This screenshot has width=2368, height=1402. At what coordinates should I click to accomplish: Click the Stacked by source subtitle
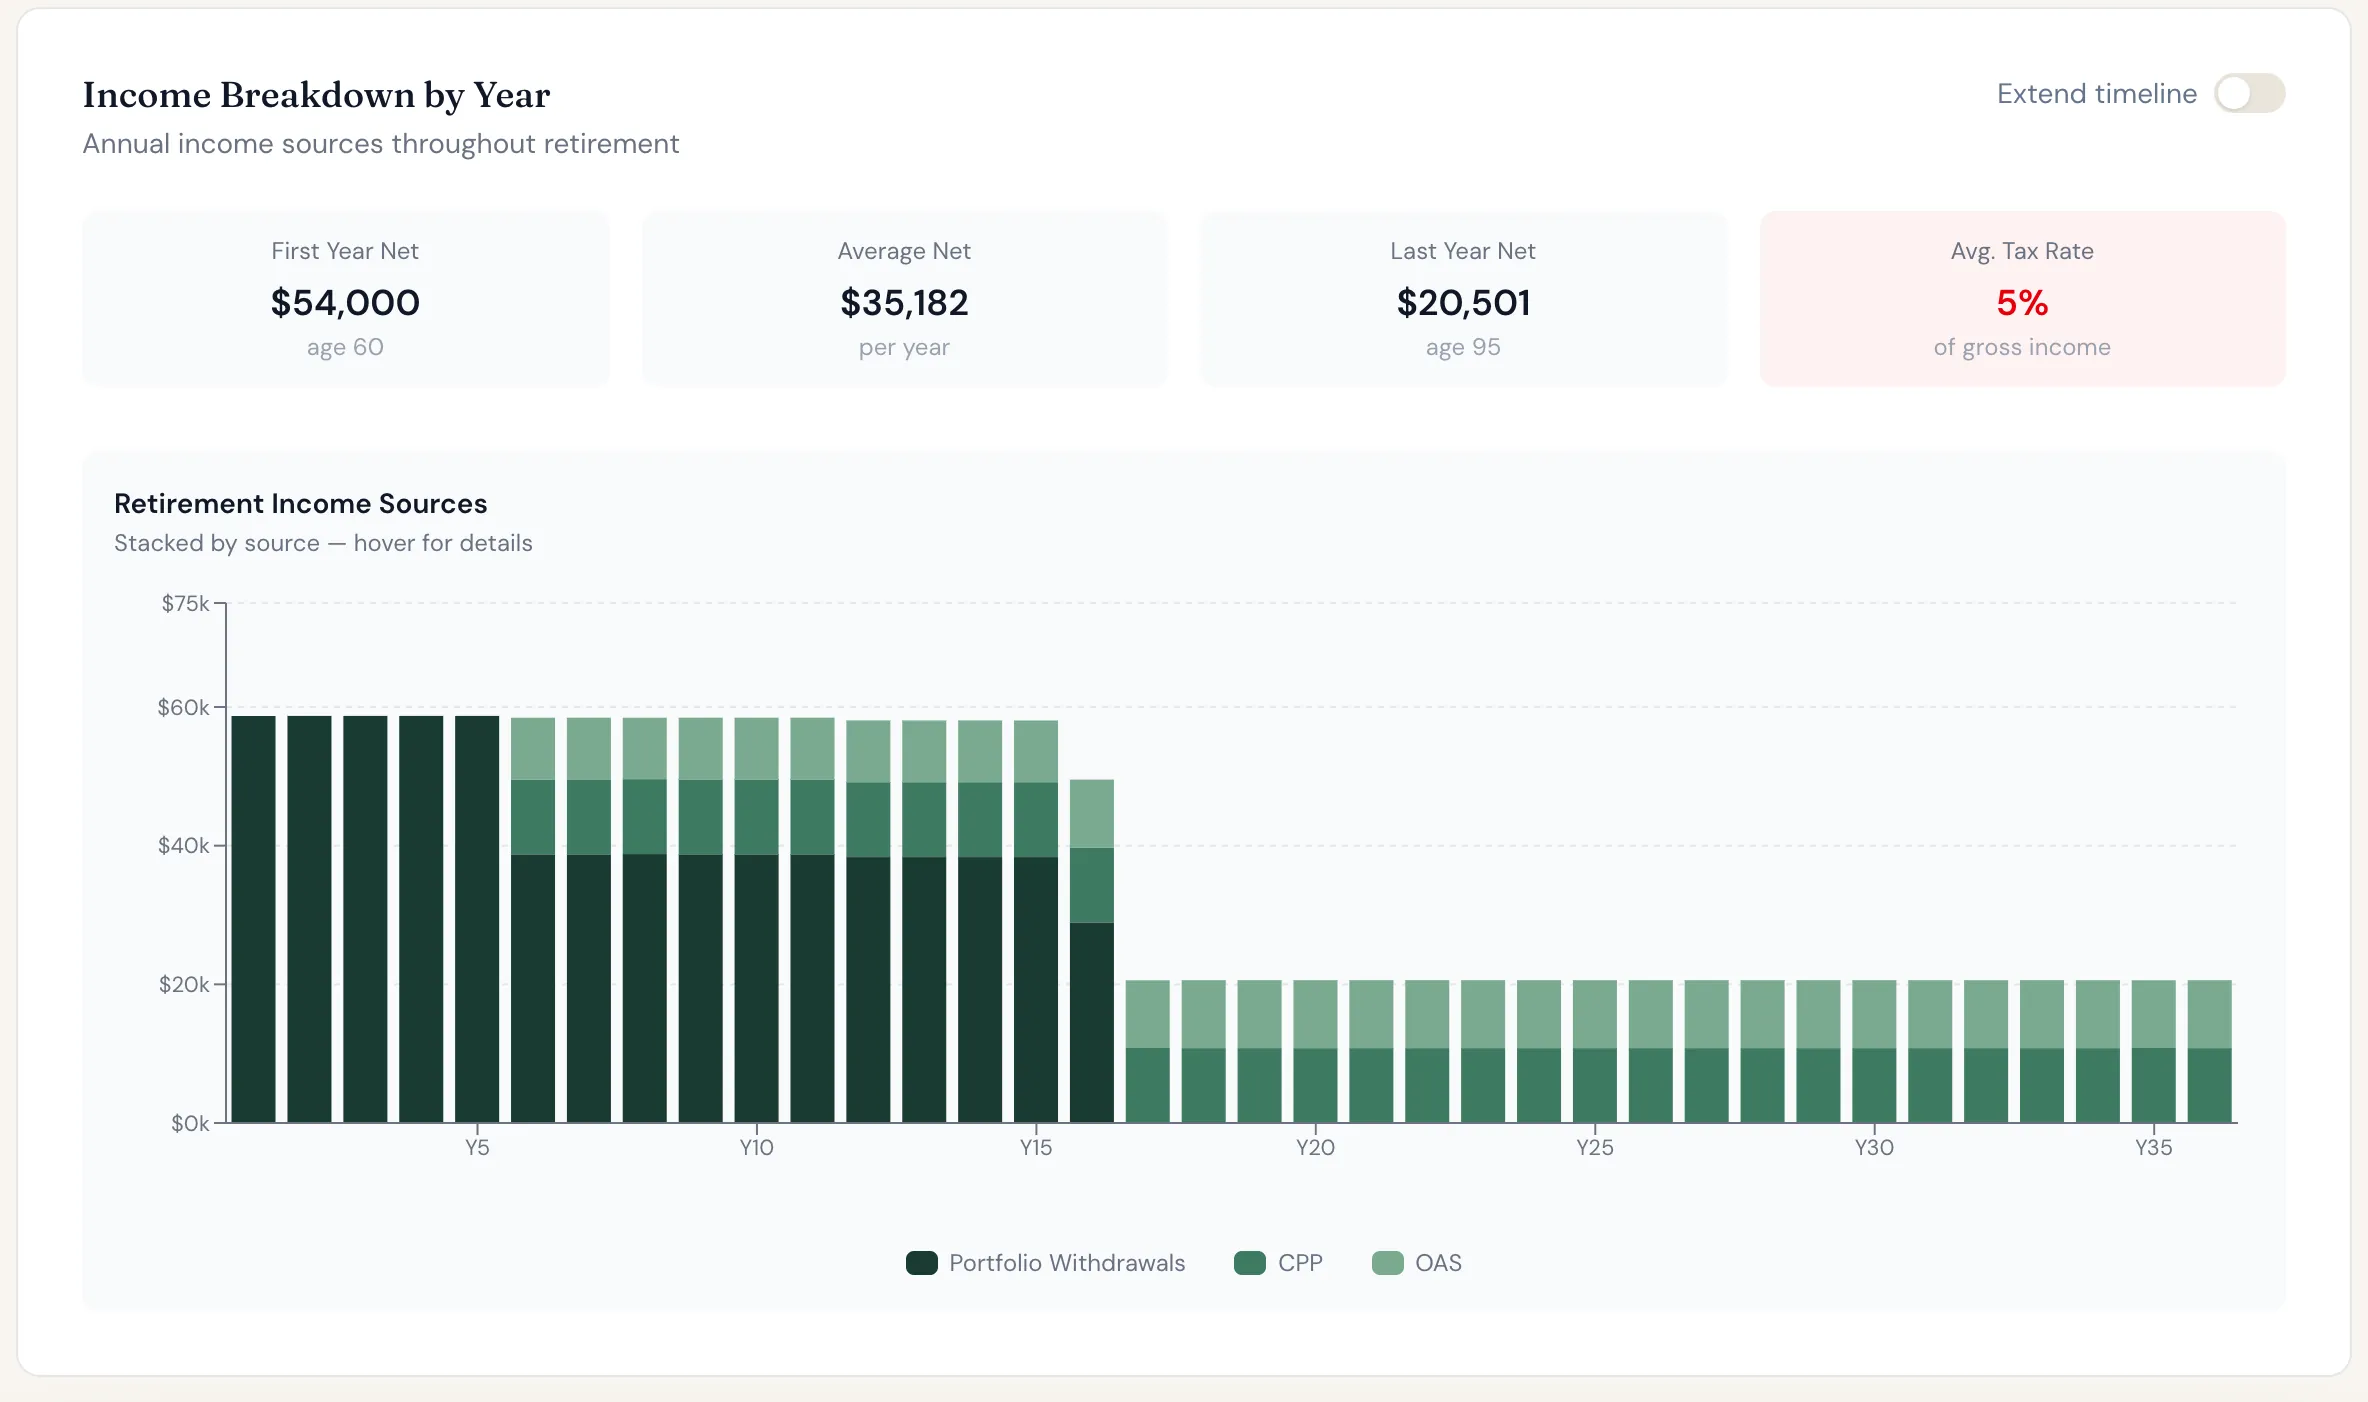pyautogui.click(x=323, y=543)
